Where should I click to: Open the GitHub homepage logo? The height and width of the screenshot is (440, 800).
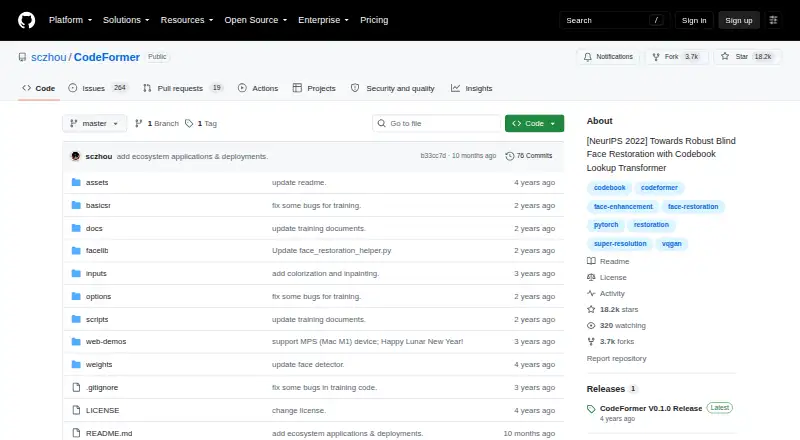point(27,20)
